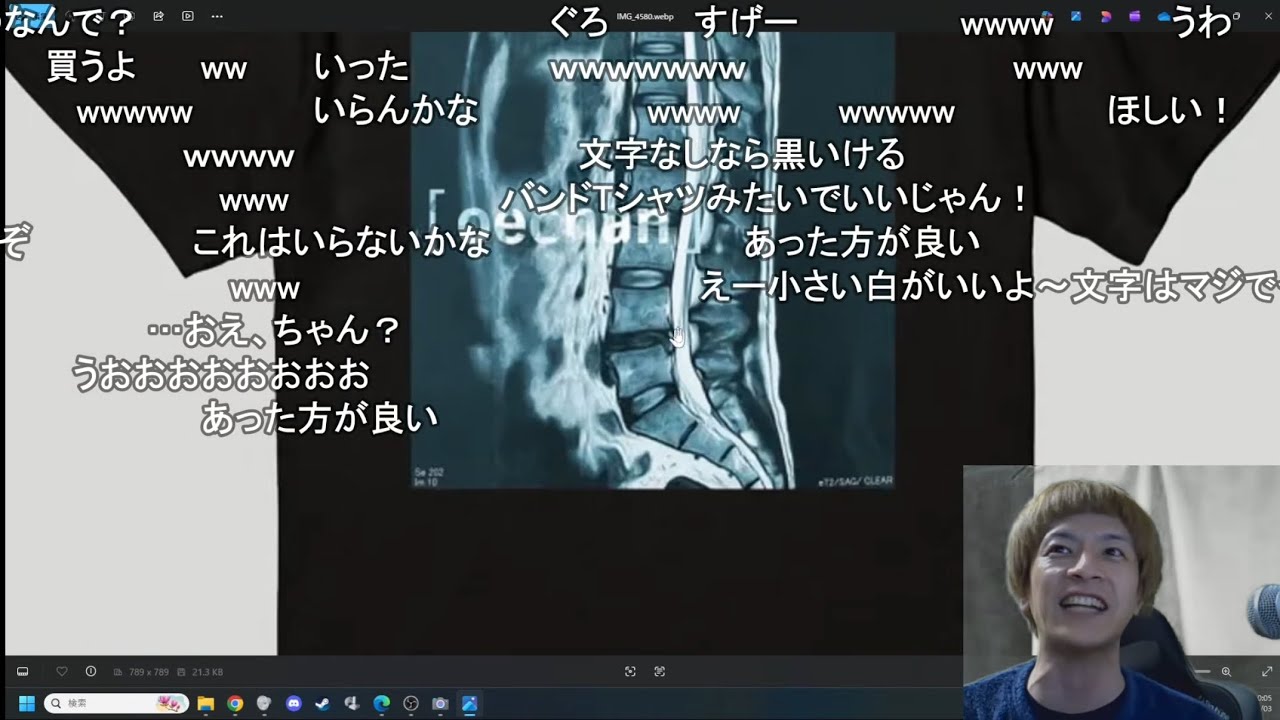
Task: Click the gray round icon beside Chrome
Action: point(264,704)
